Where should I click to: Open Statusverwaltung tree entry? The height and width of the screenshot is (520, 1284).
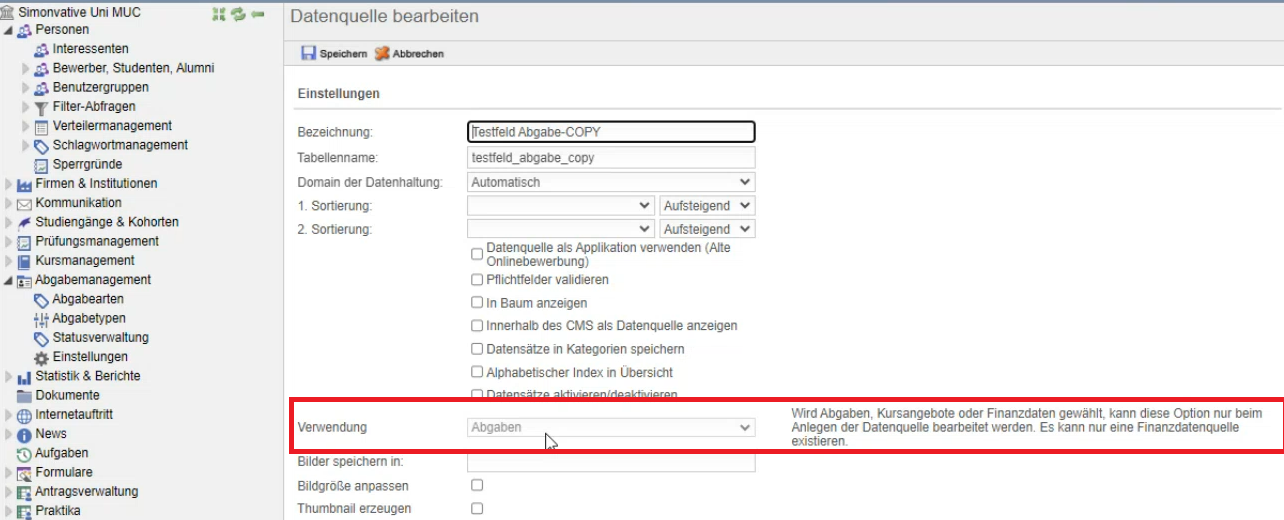coord(100,338)
